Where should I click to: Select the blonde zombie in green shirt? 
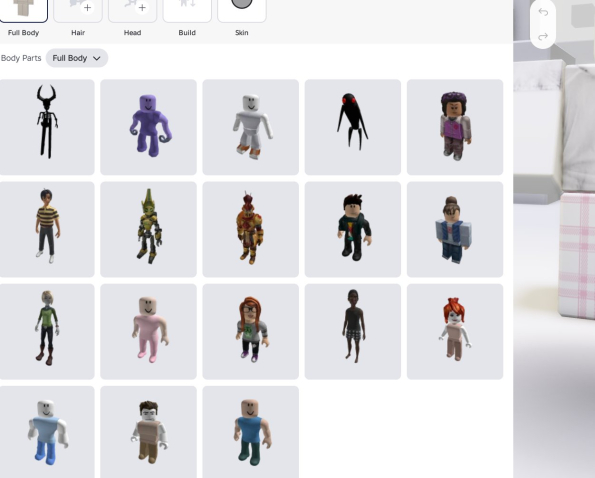pos(47,332)
